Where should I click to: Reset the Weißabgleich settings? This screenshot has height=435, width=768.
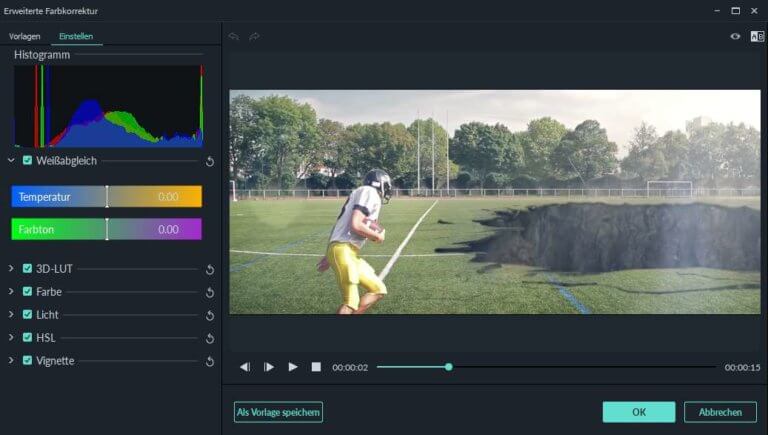click(210, 161)
